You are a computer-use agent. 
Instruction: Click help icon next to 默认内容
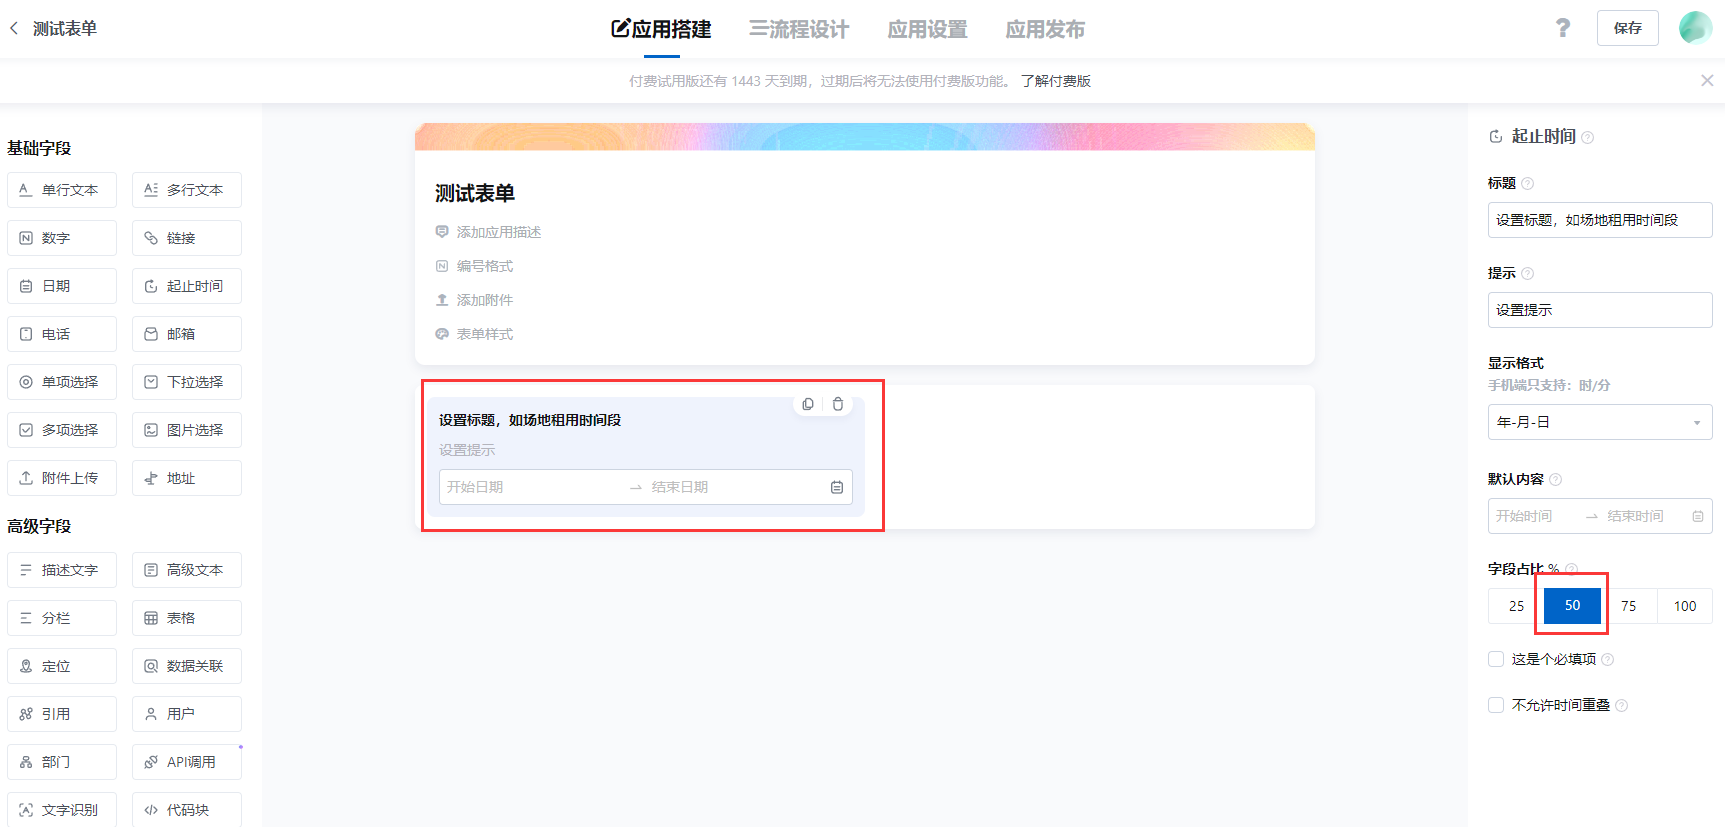pyautogui.click(x=1555, y=480)
